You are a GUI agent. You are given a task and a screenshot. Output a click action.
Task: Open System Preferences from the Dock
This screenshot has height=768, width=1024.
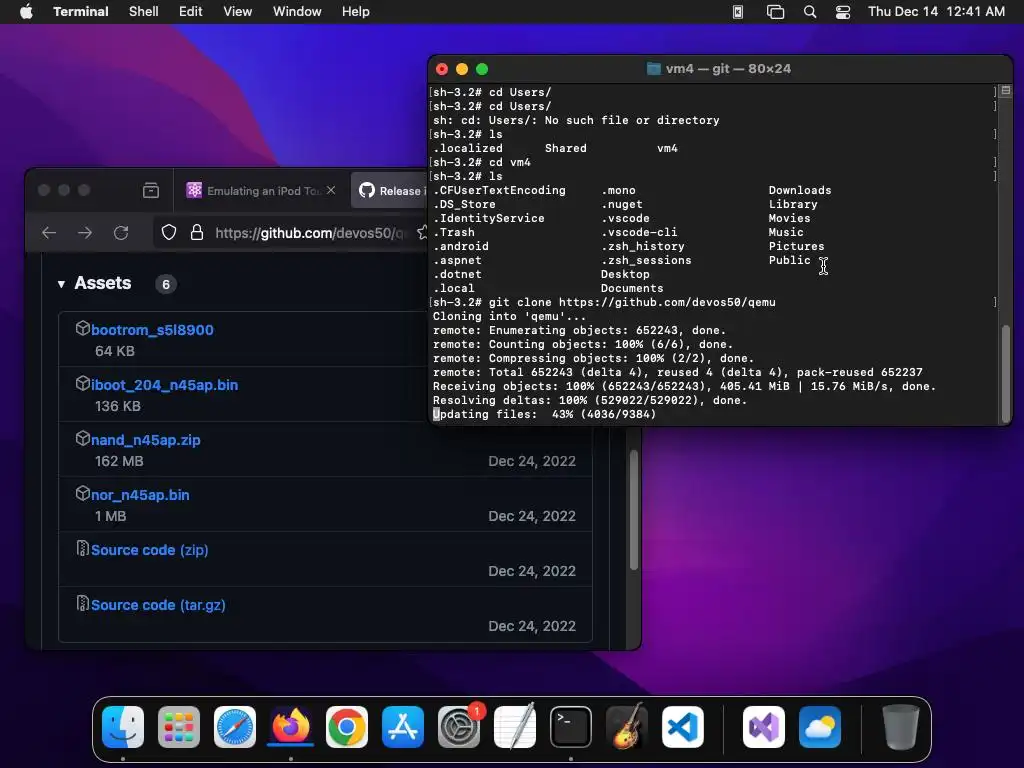(x=459, y=727)
